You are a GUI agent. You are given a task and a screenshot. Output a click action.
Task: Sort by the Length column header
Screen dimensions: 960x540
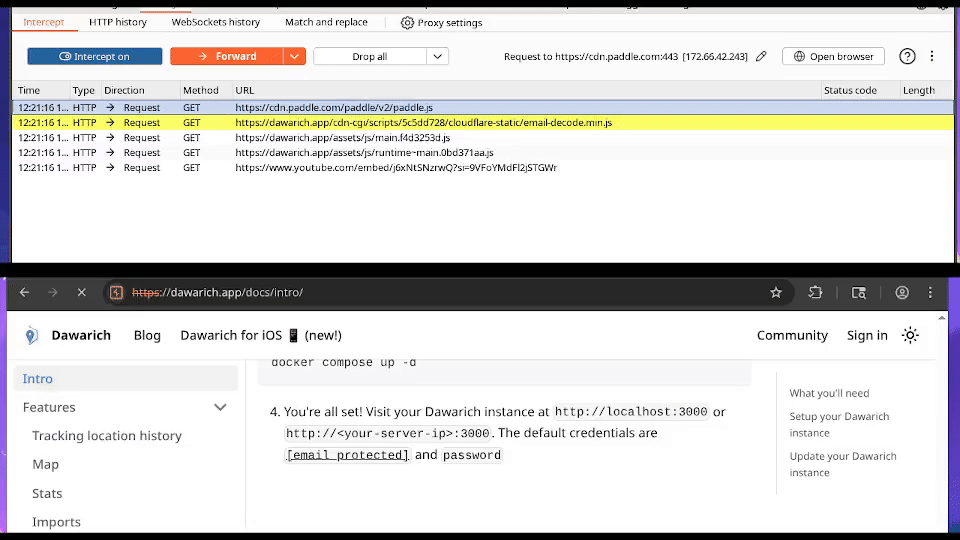(x=919, y=90)
